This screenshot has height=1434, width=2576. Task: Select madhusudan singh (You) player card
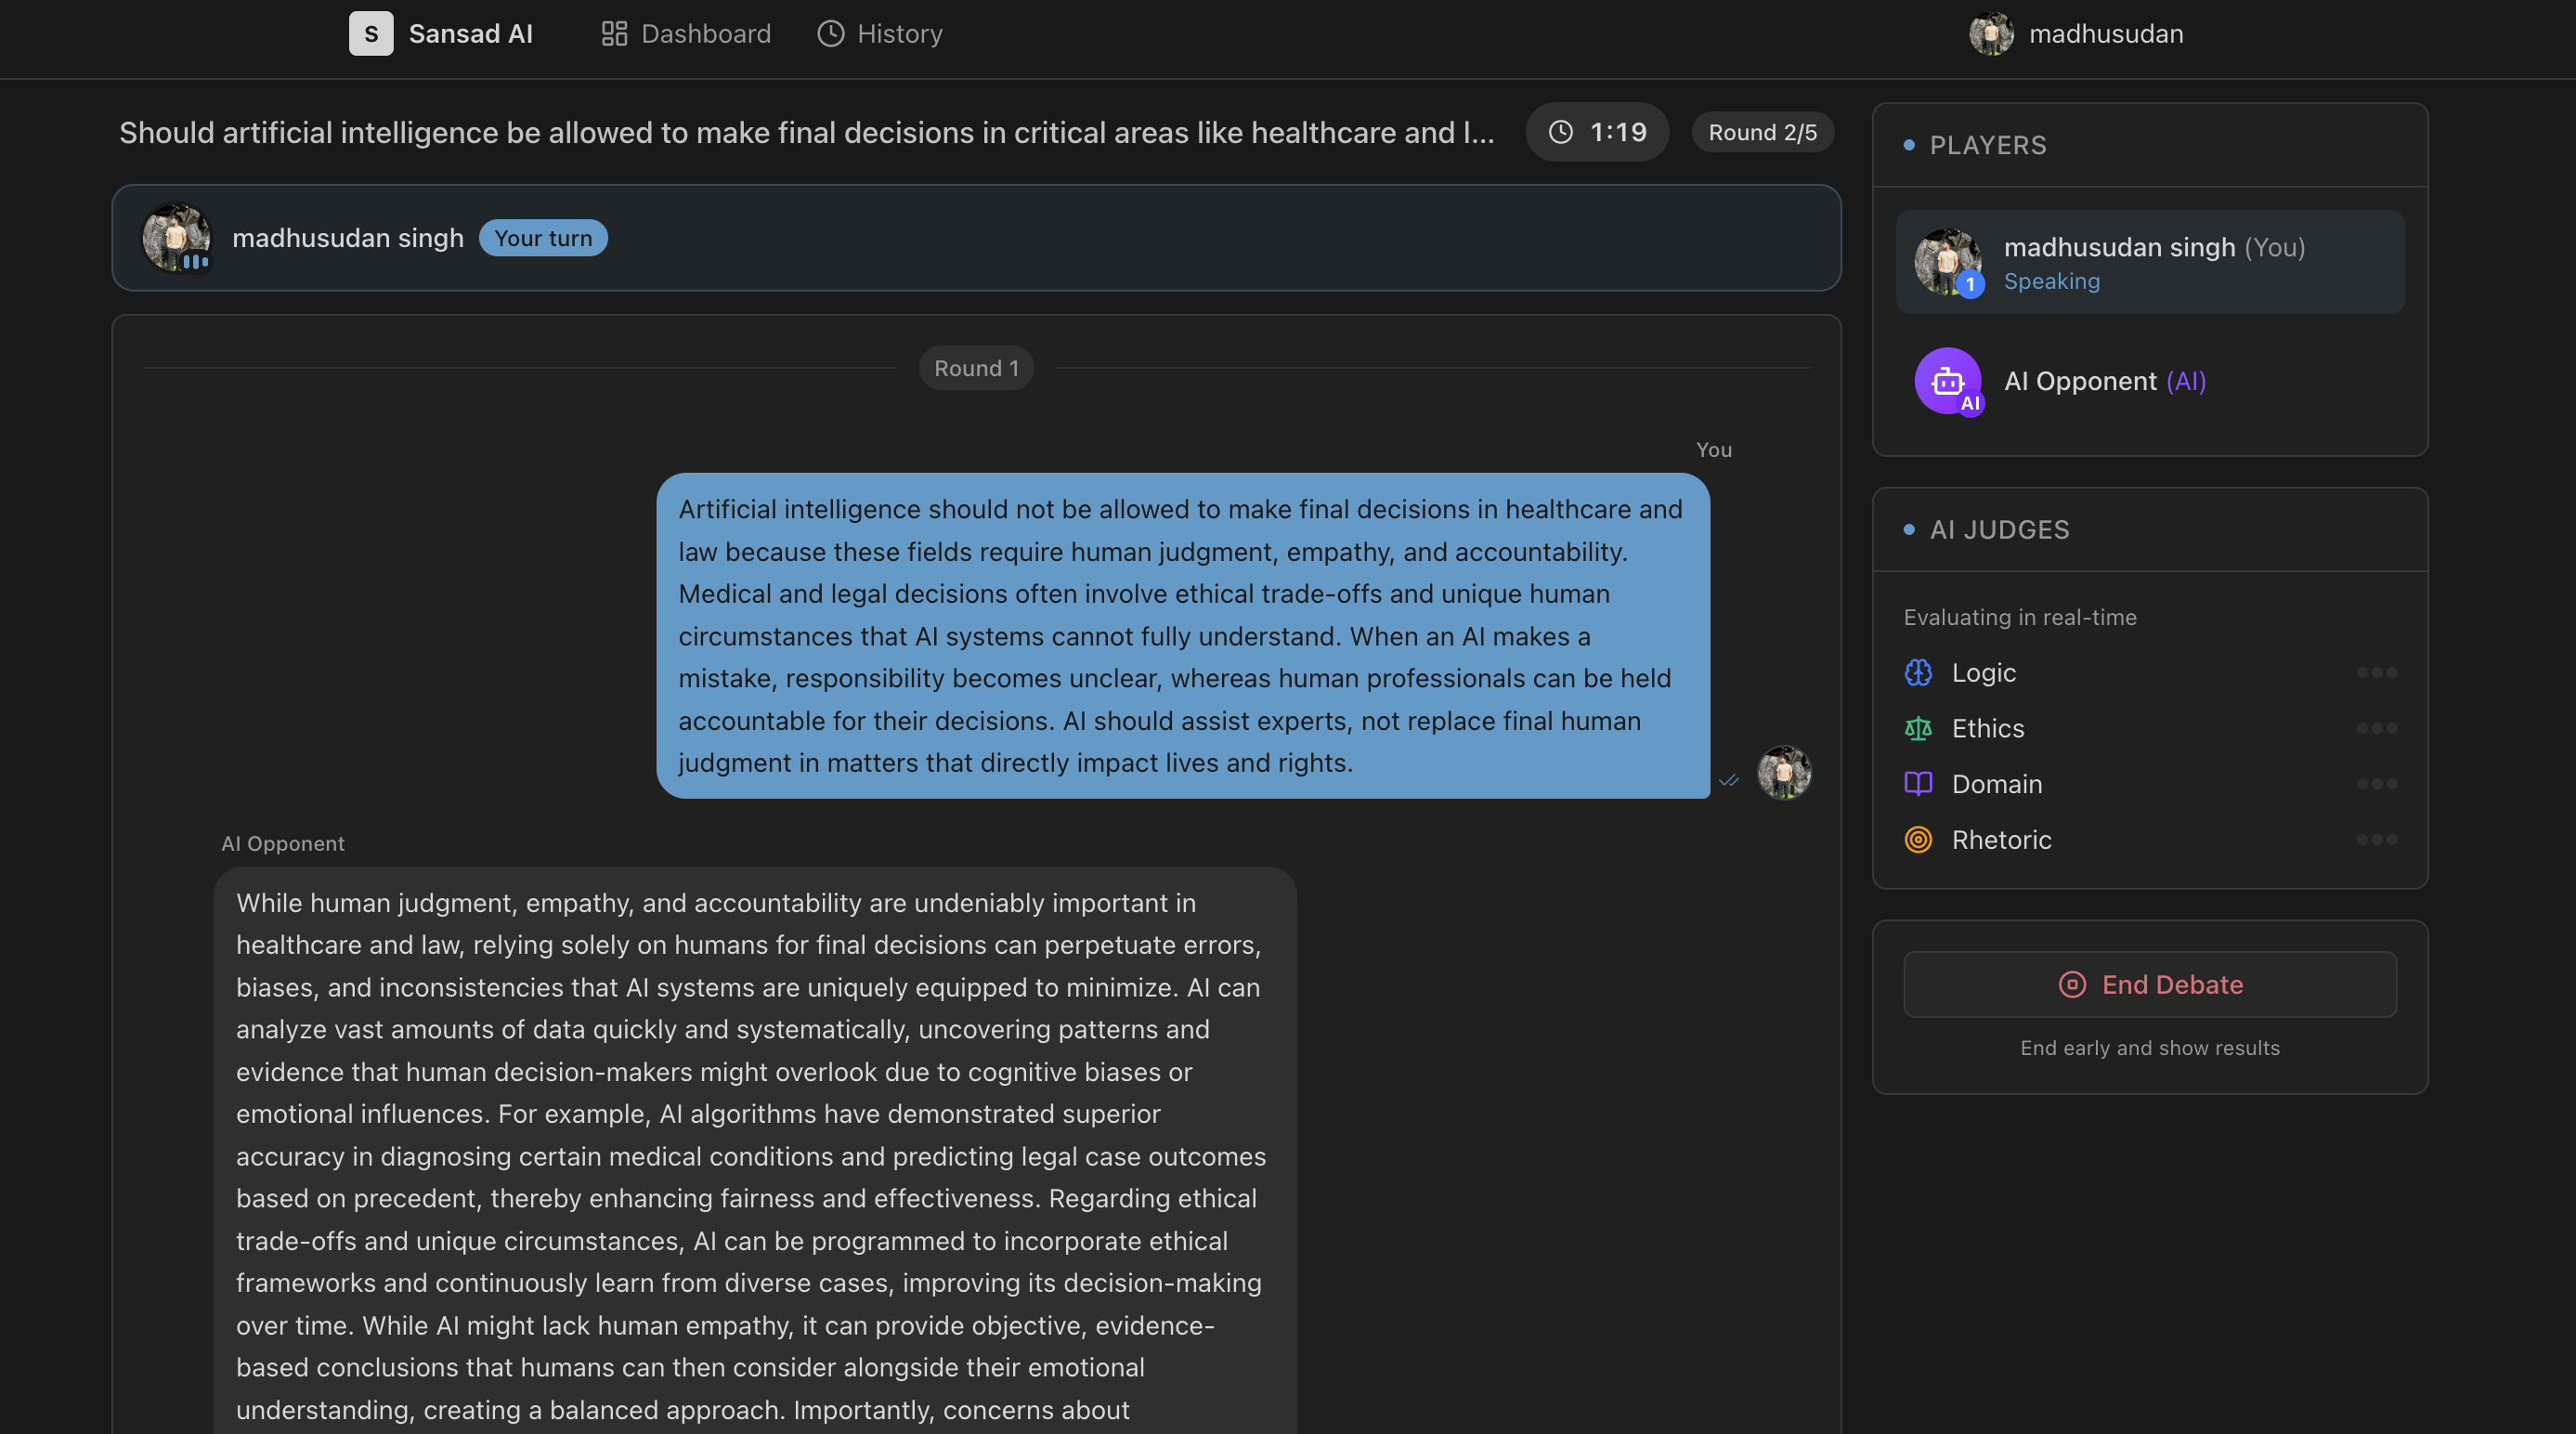(x=2150, y=262)
